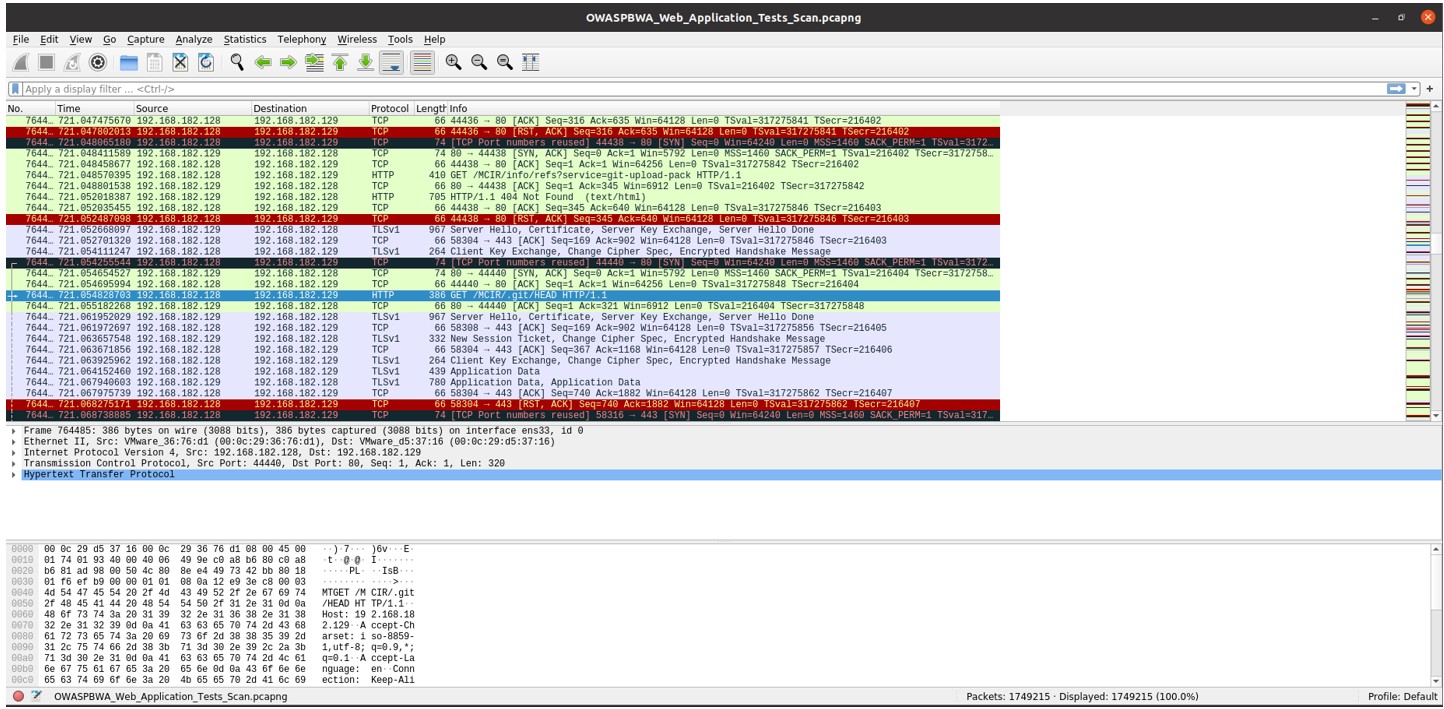Click the display filter bookmark icon
This screenshot has height=709, width=1444.
coord(15,89)
